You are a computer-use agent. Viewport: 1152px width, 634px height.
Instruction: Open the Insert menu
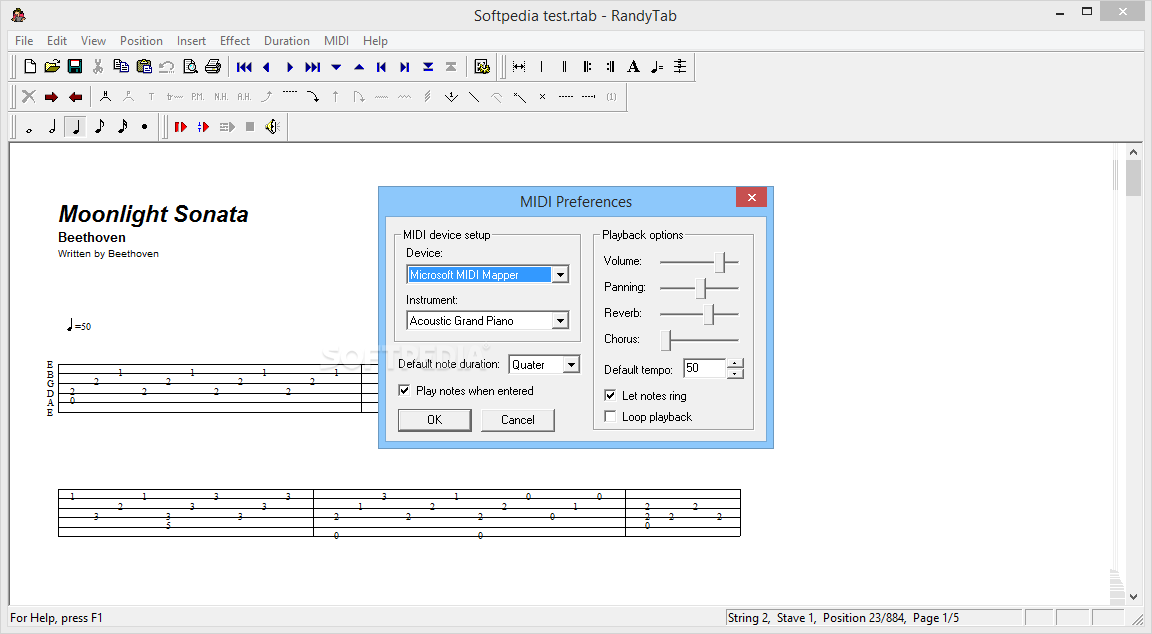191,40
